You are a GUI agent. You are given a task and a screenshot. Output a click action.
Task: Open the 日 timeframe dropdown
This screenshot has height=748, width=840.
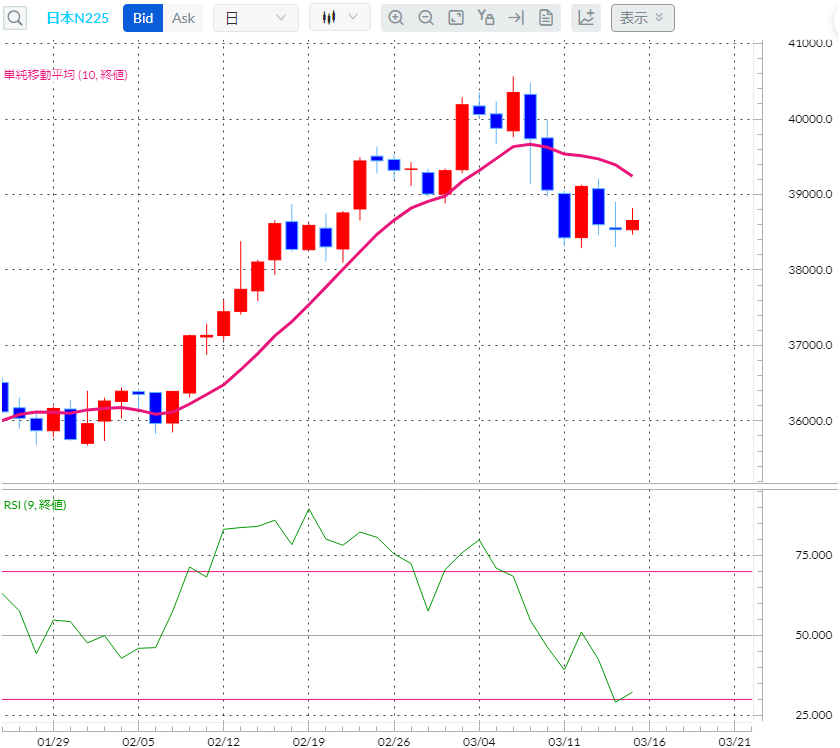[255, 17]
